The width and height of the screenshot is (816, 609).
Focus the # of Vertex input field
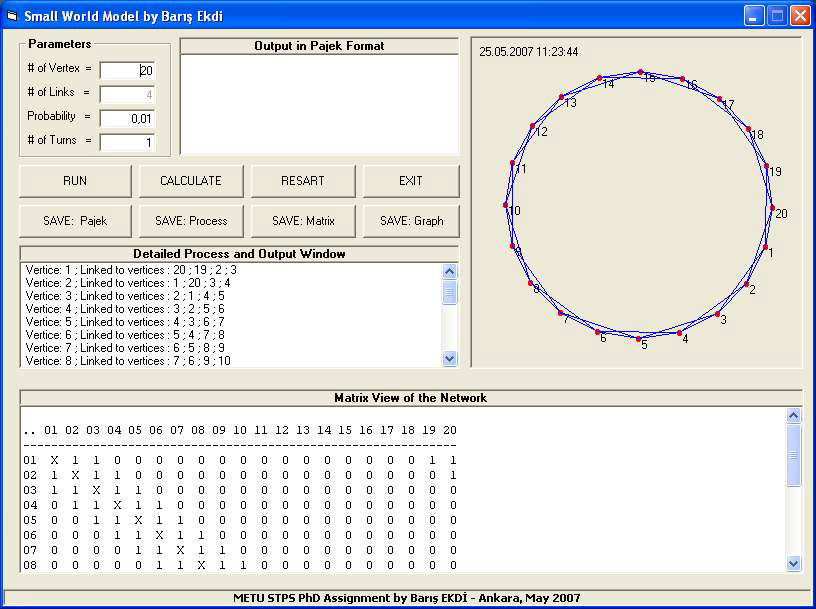[127, 70]
